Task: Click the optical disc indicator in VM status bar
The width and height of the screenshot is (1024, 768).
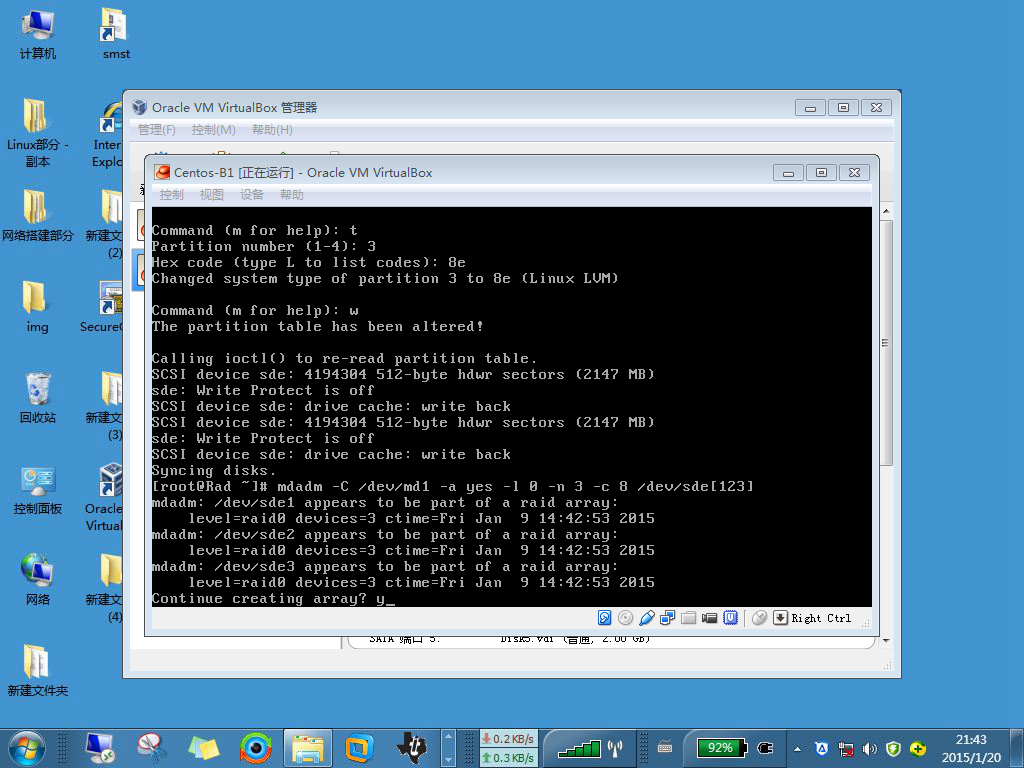Action: pos(625,618)
